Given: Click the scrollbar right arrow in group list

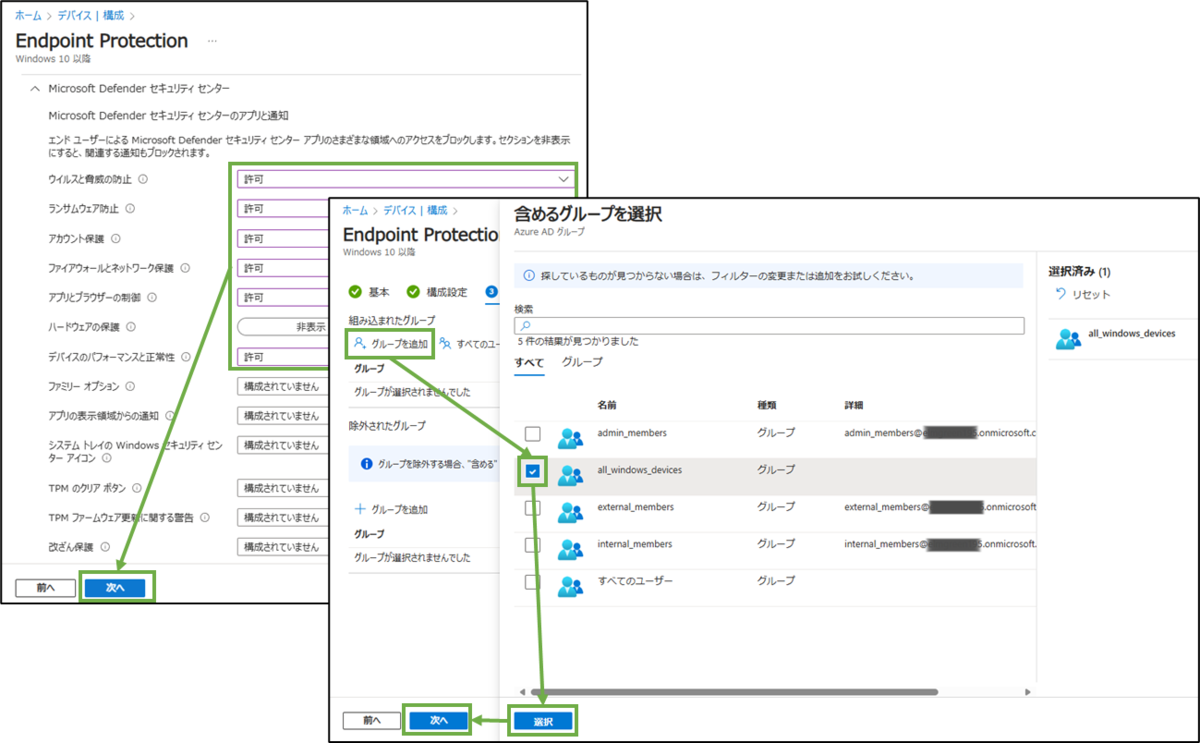Looking at the screenshot, I should (1028, 692).
